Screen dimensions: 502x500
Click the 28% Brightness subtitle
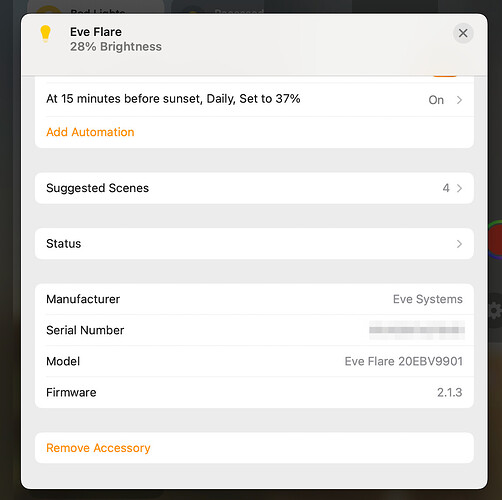tap(116, 47)
